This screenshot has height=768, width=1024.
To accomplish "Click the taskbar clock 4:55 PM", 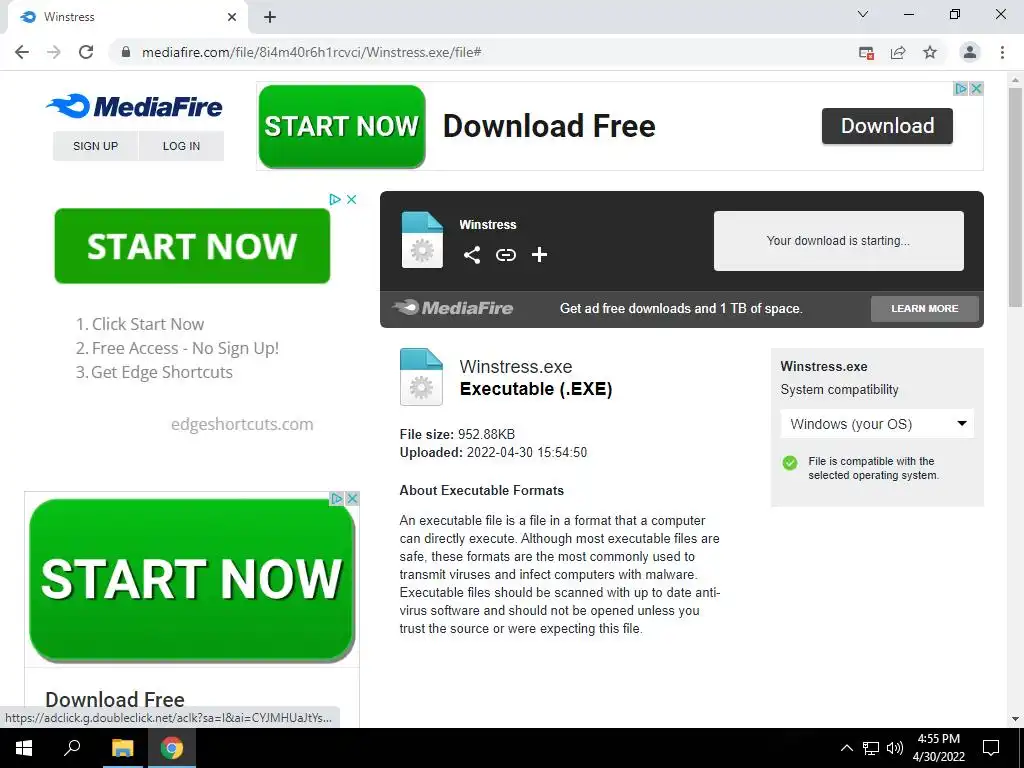I will pyautogui.click(x=938, y=748).
